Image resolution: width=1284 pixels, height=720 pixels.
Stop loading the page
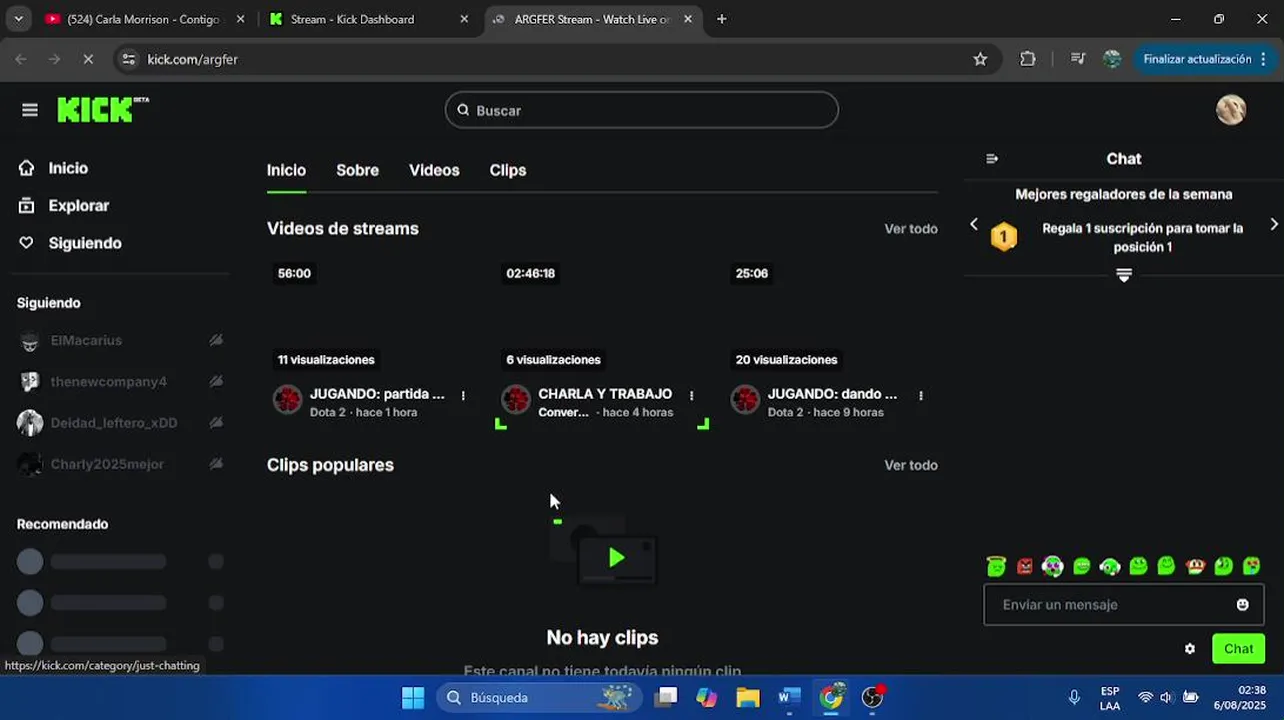point(88,59)
